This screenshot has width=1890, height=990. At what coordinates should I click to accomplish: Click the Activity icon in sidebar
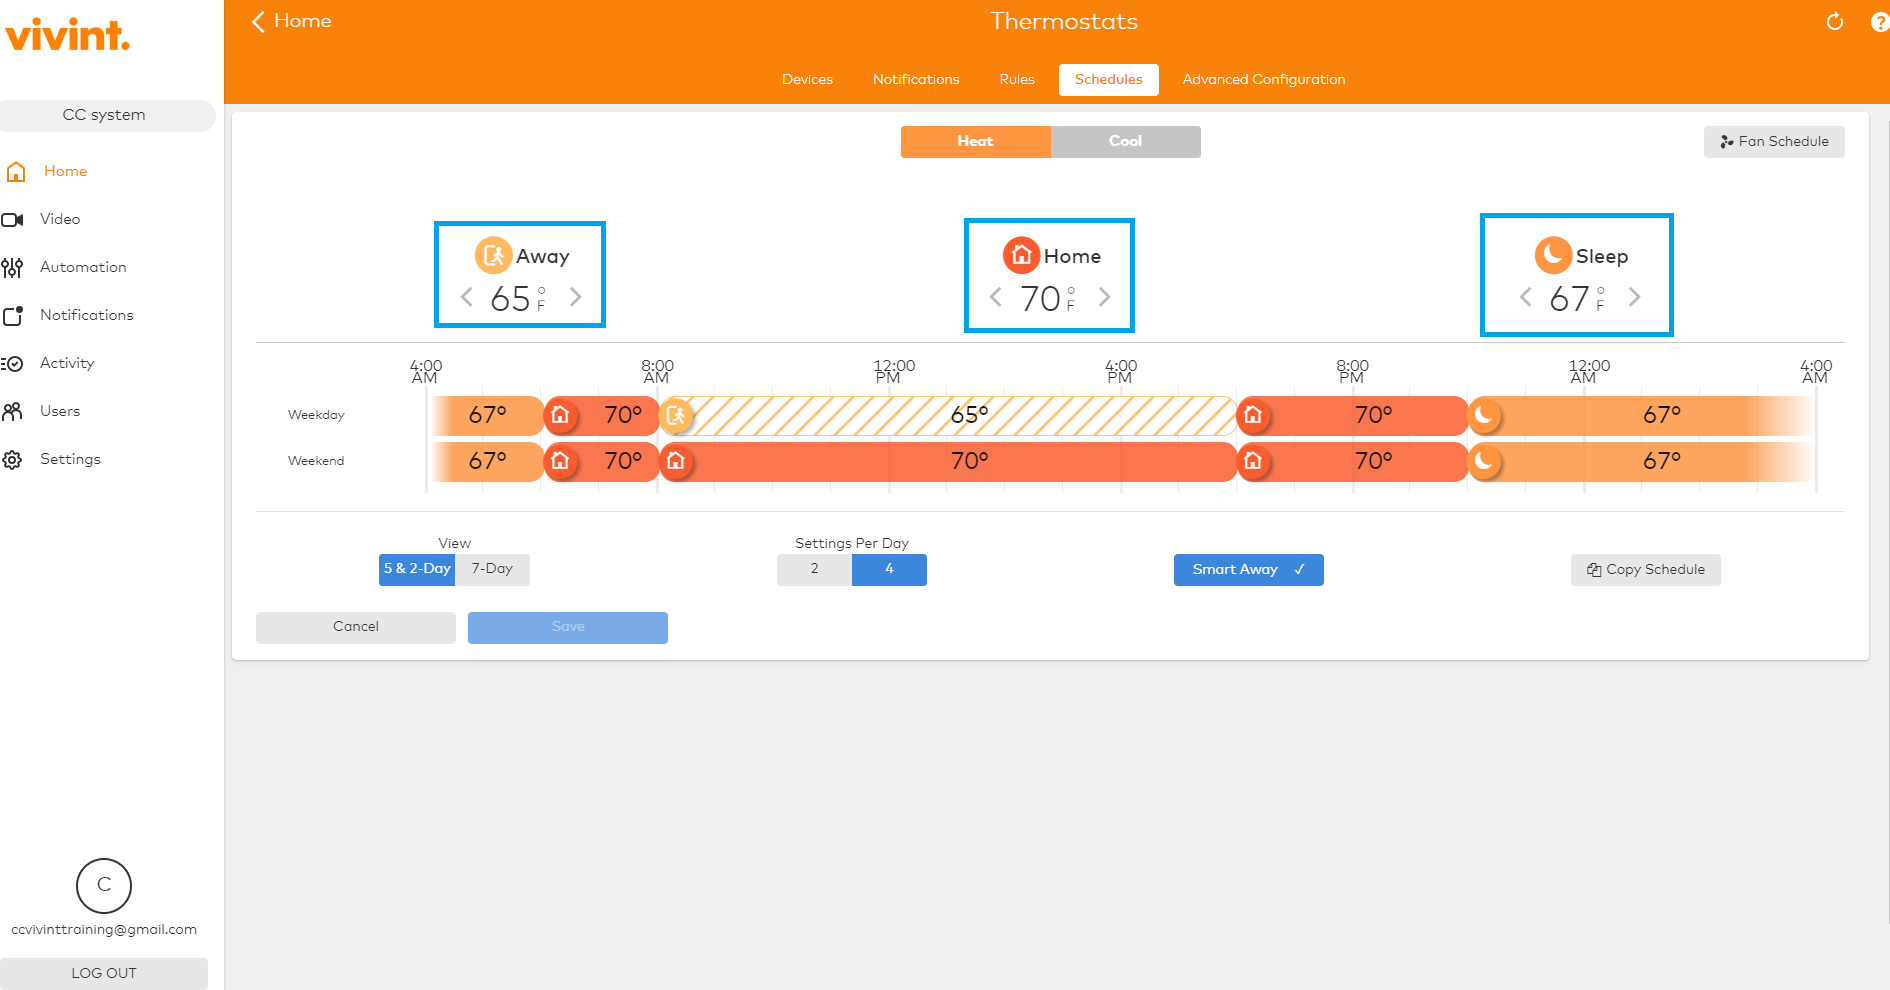click(x=12, y=363)
